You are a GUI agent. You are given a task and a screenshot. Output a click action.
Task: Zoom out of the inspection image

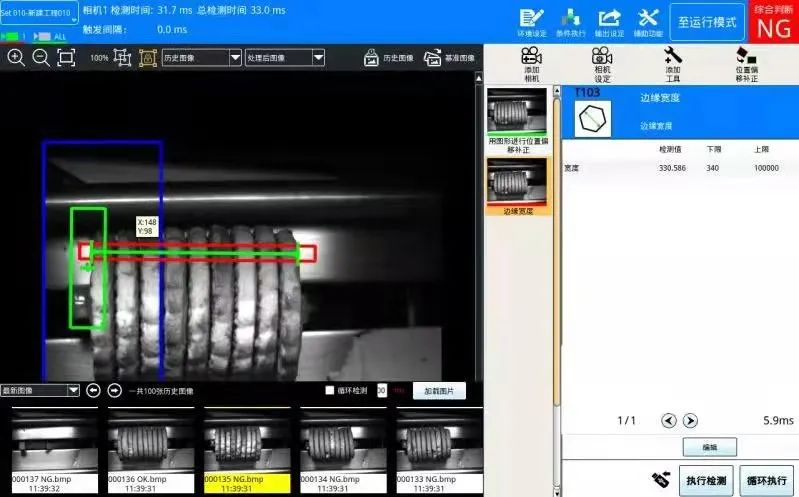(41, 58)
